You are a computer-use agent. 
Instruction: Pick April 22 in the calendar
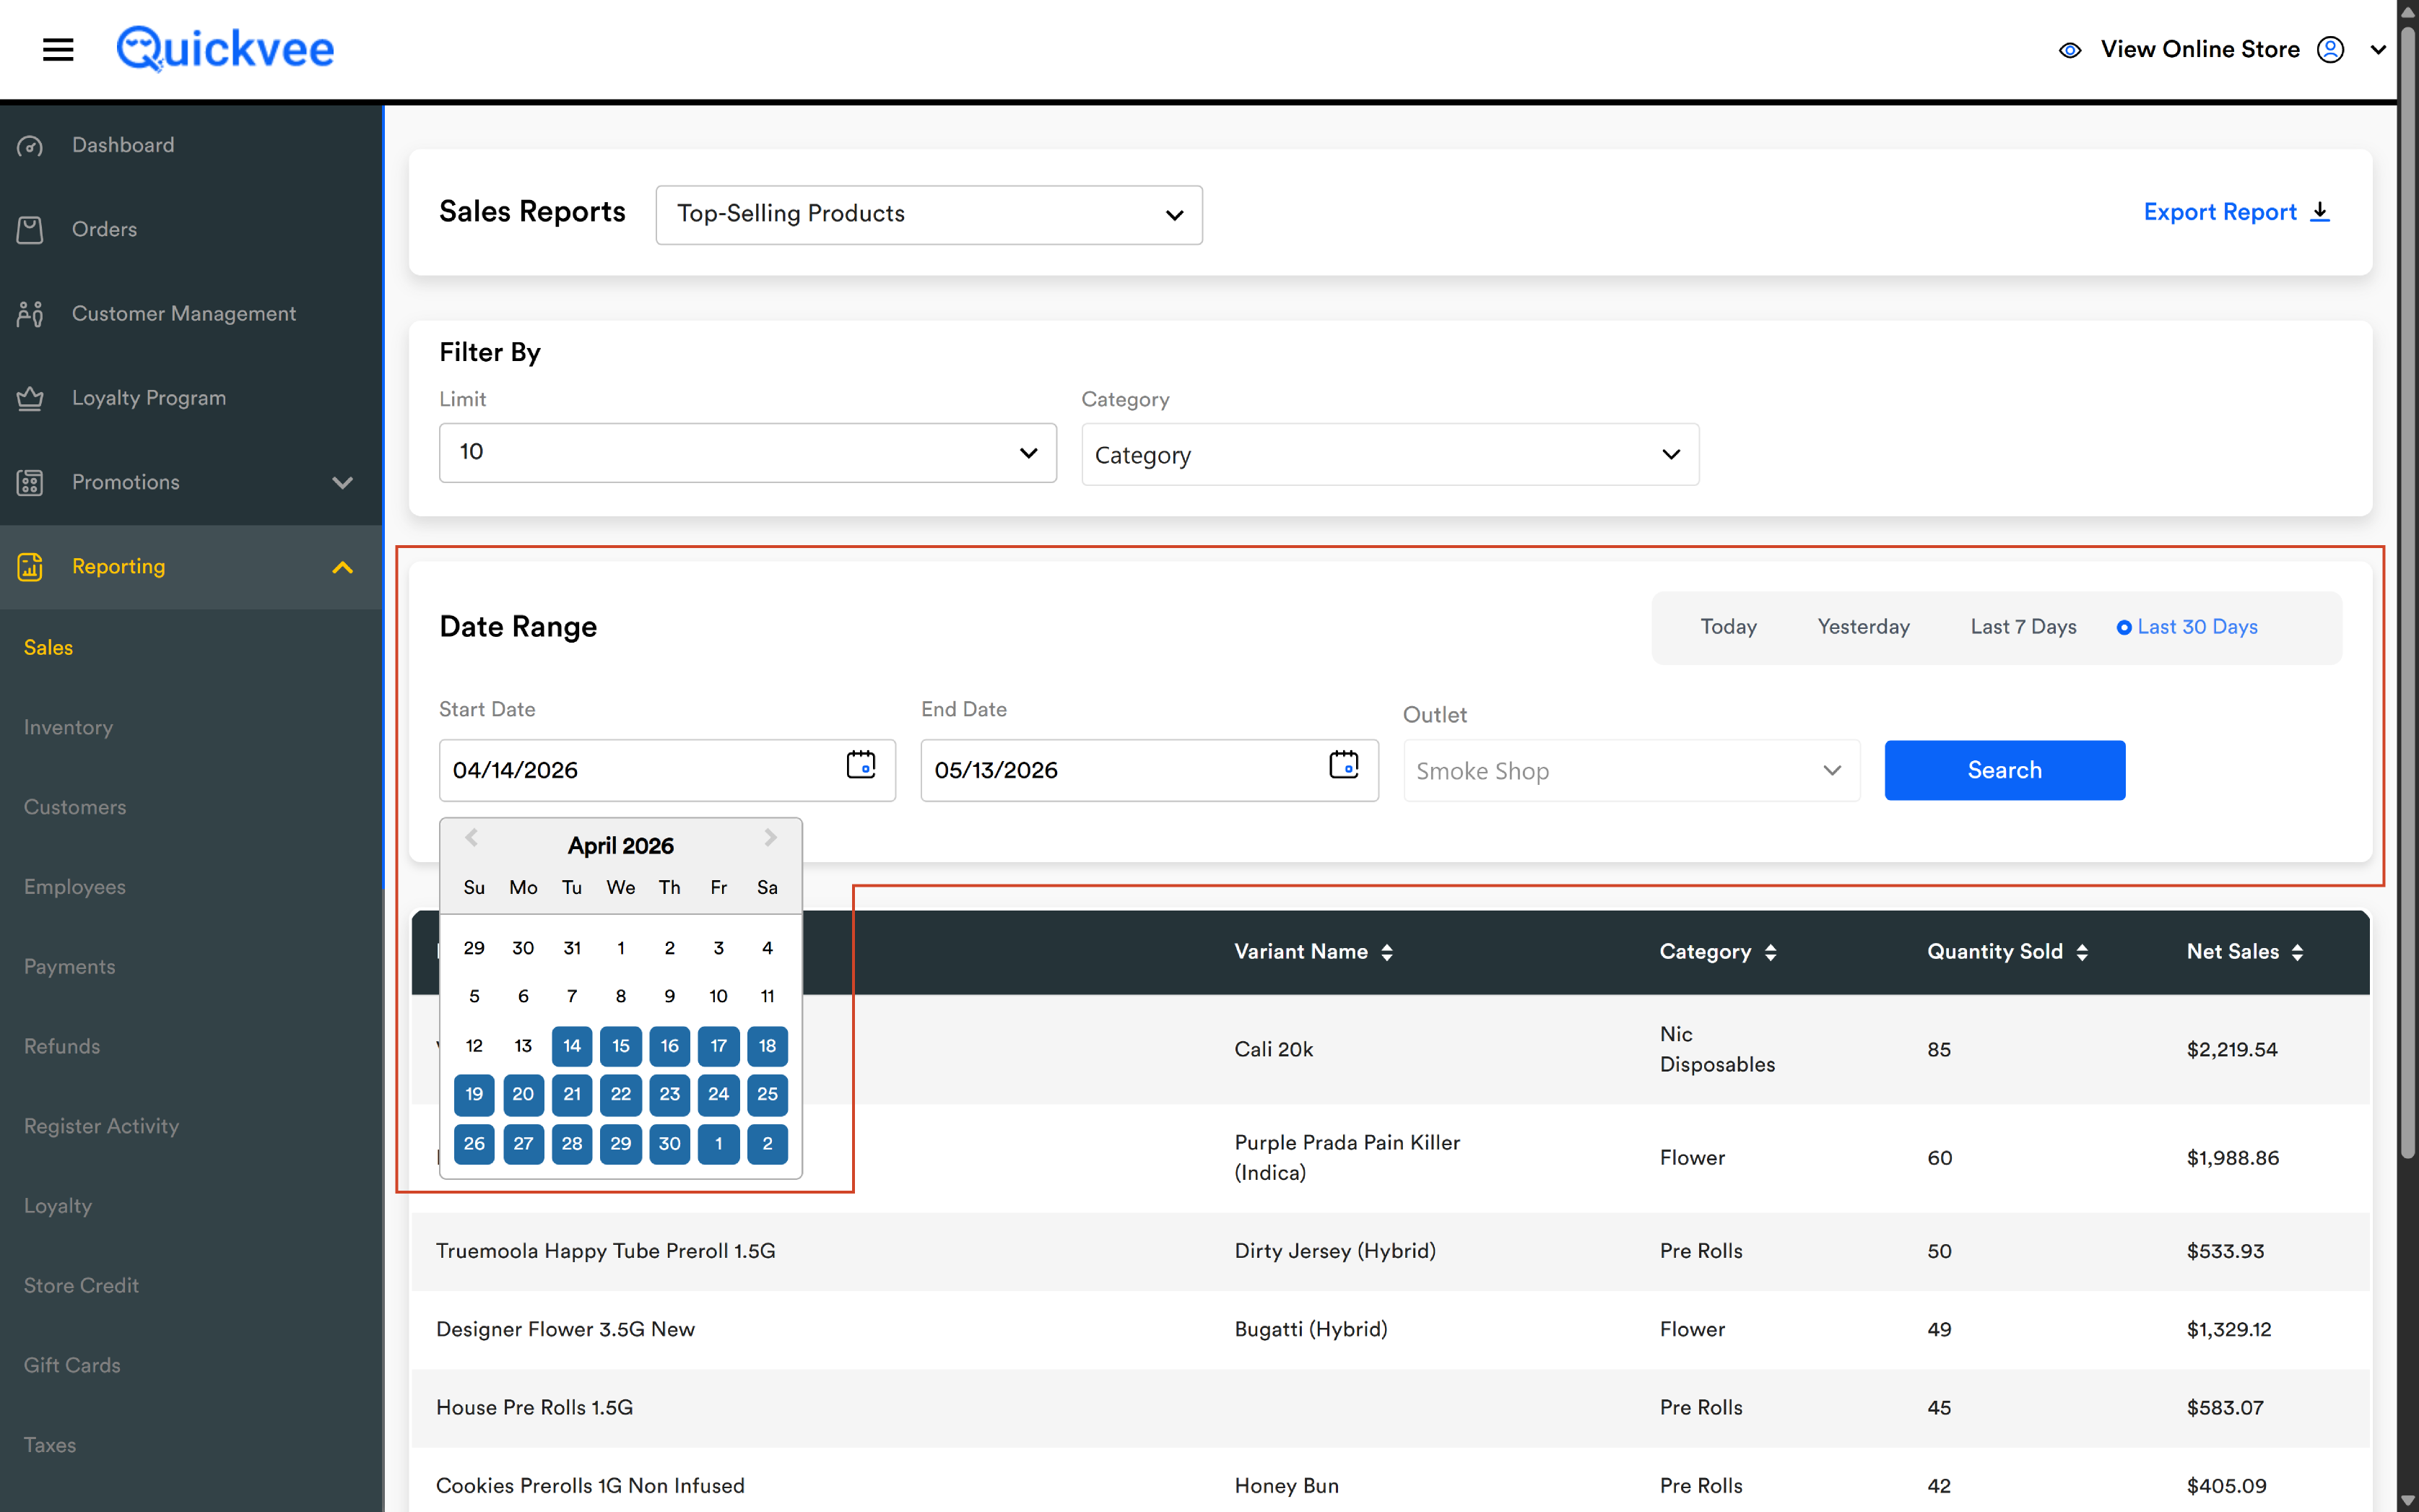[621, 1094]
